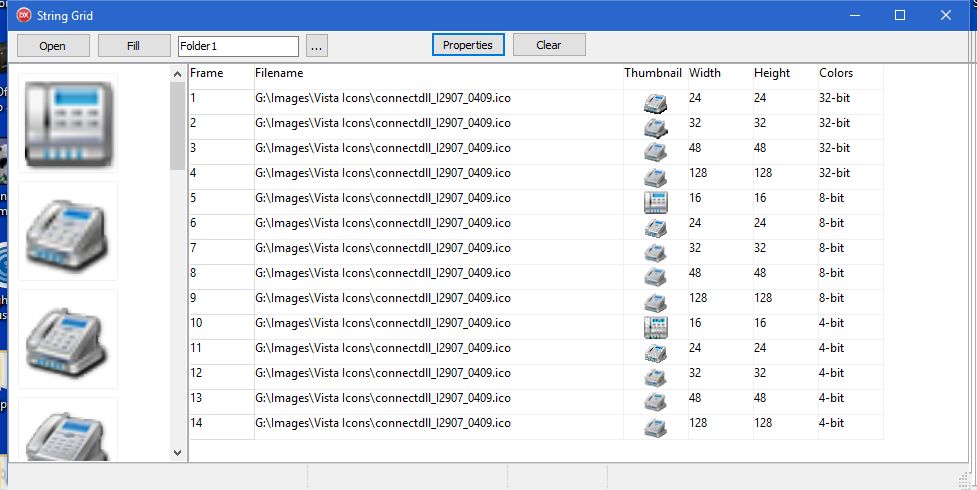977x490 pixels.
Task: Select the filename cell in frame 5 row
Action: tap(439, 202)
